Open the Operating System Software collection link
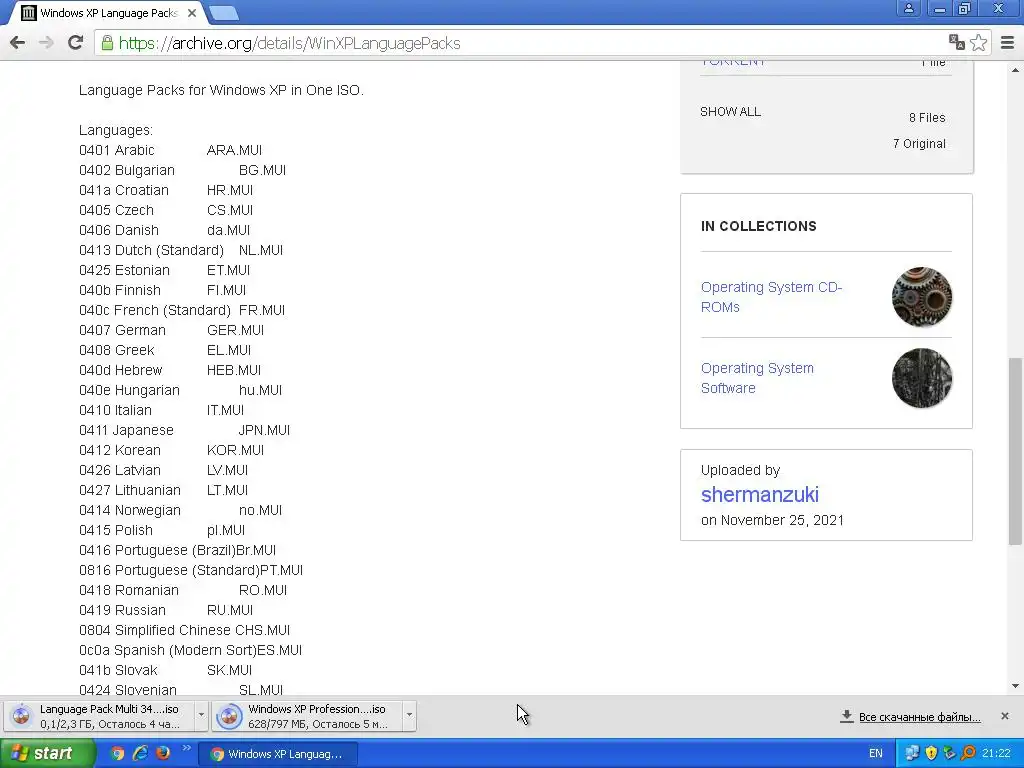Image resolution: width=1024 pixels, height=768 pixels. click(x=757, y=378)
